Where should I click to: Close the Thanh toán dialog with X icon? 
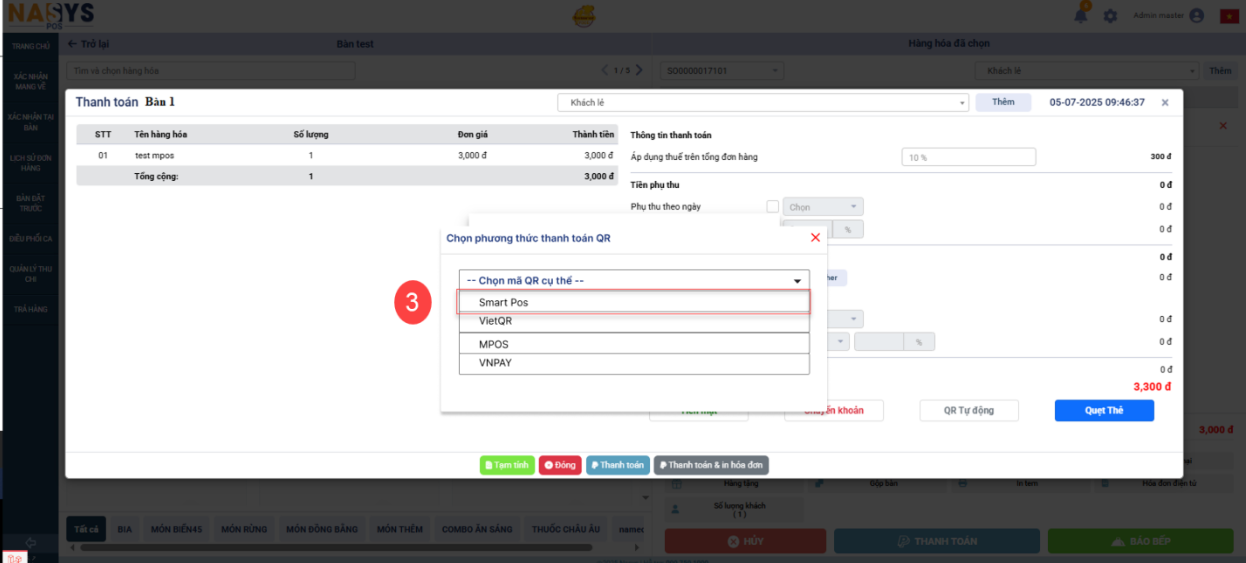pos(1165,102)
